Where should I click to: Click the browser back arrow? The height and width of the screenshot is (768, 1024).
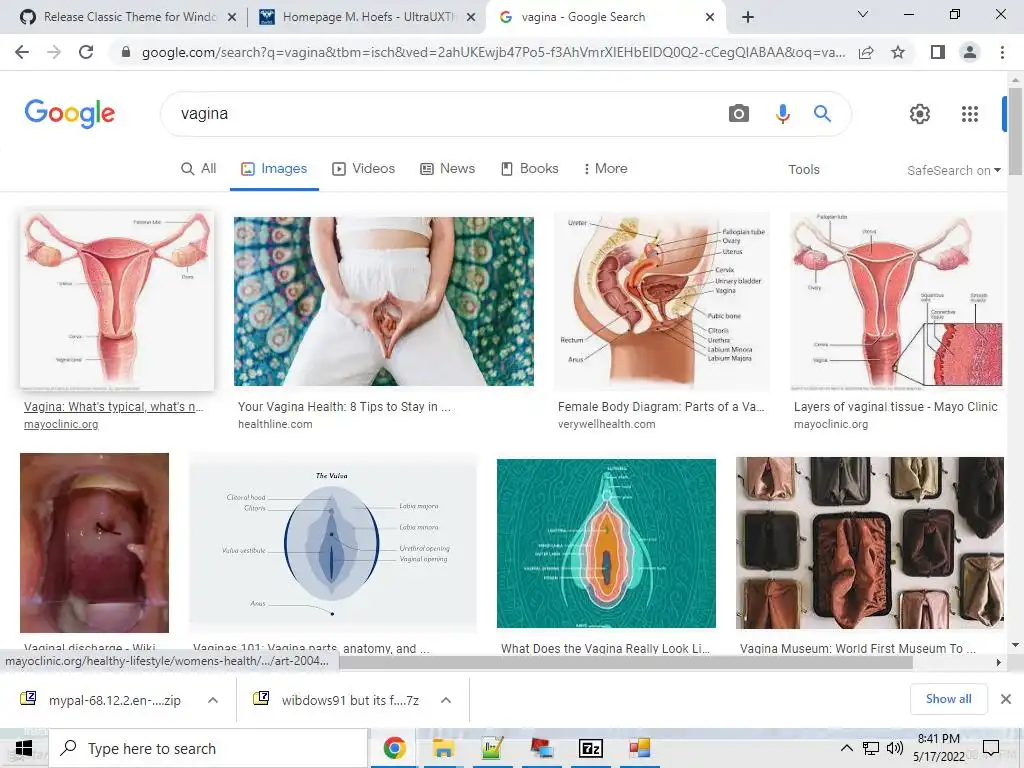22,52
